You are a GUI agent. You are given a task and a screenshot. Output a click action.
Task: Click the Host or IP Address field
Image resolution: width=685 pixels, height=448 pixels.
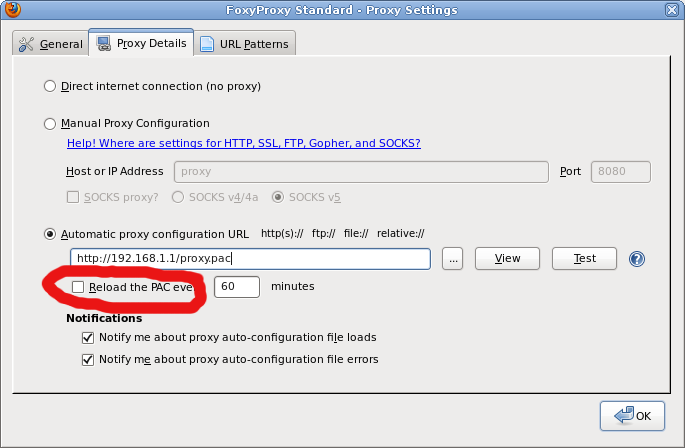[361, 172]
